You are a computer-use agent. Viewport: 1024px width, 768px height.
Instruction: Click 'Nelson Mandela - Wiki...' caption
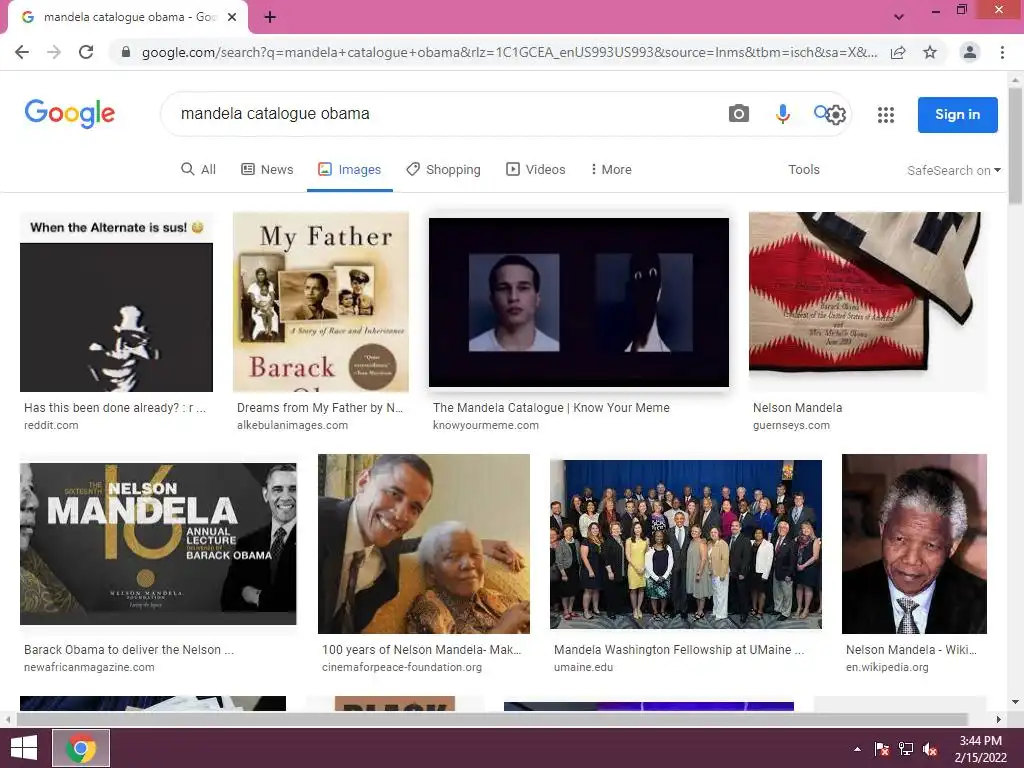point(911,650)
